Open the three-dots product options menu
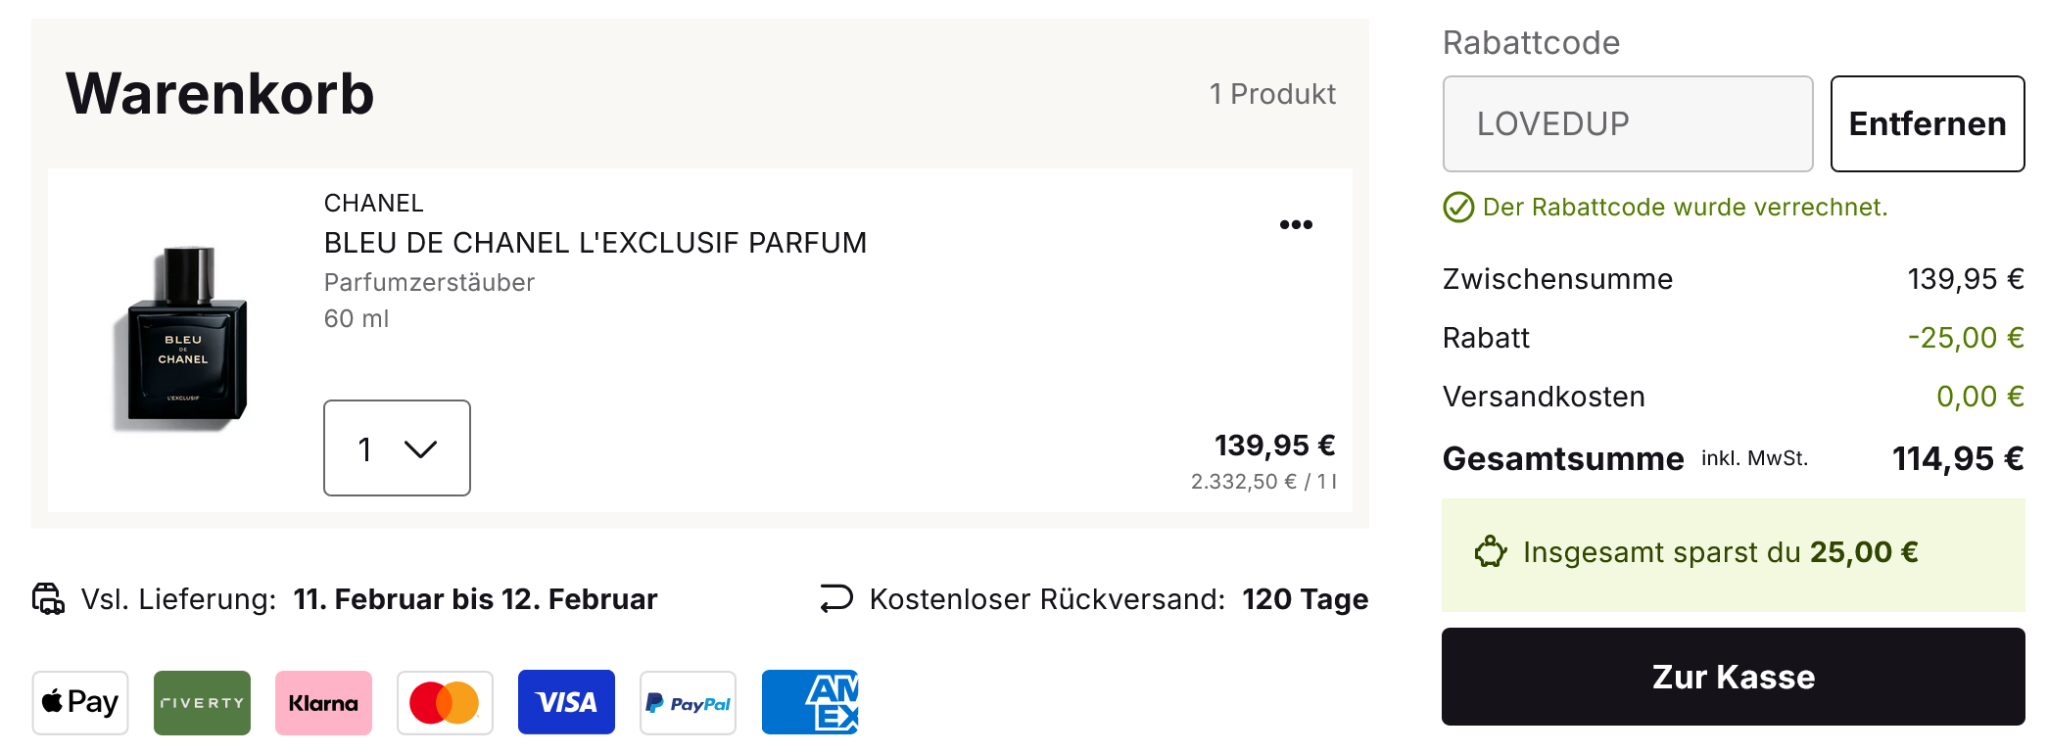The height and width of the screenshot is (753, 2048). click(1296, 225)
